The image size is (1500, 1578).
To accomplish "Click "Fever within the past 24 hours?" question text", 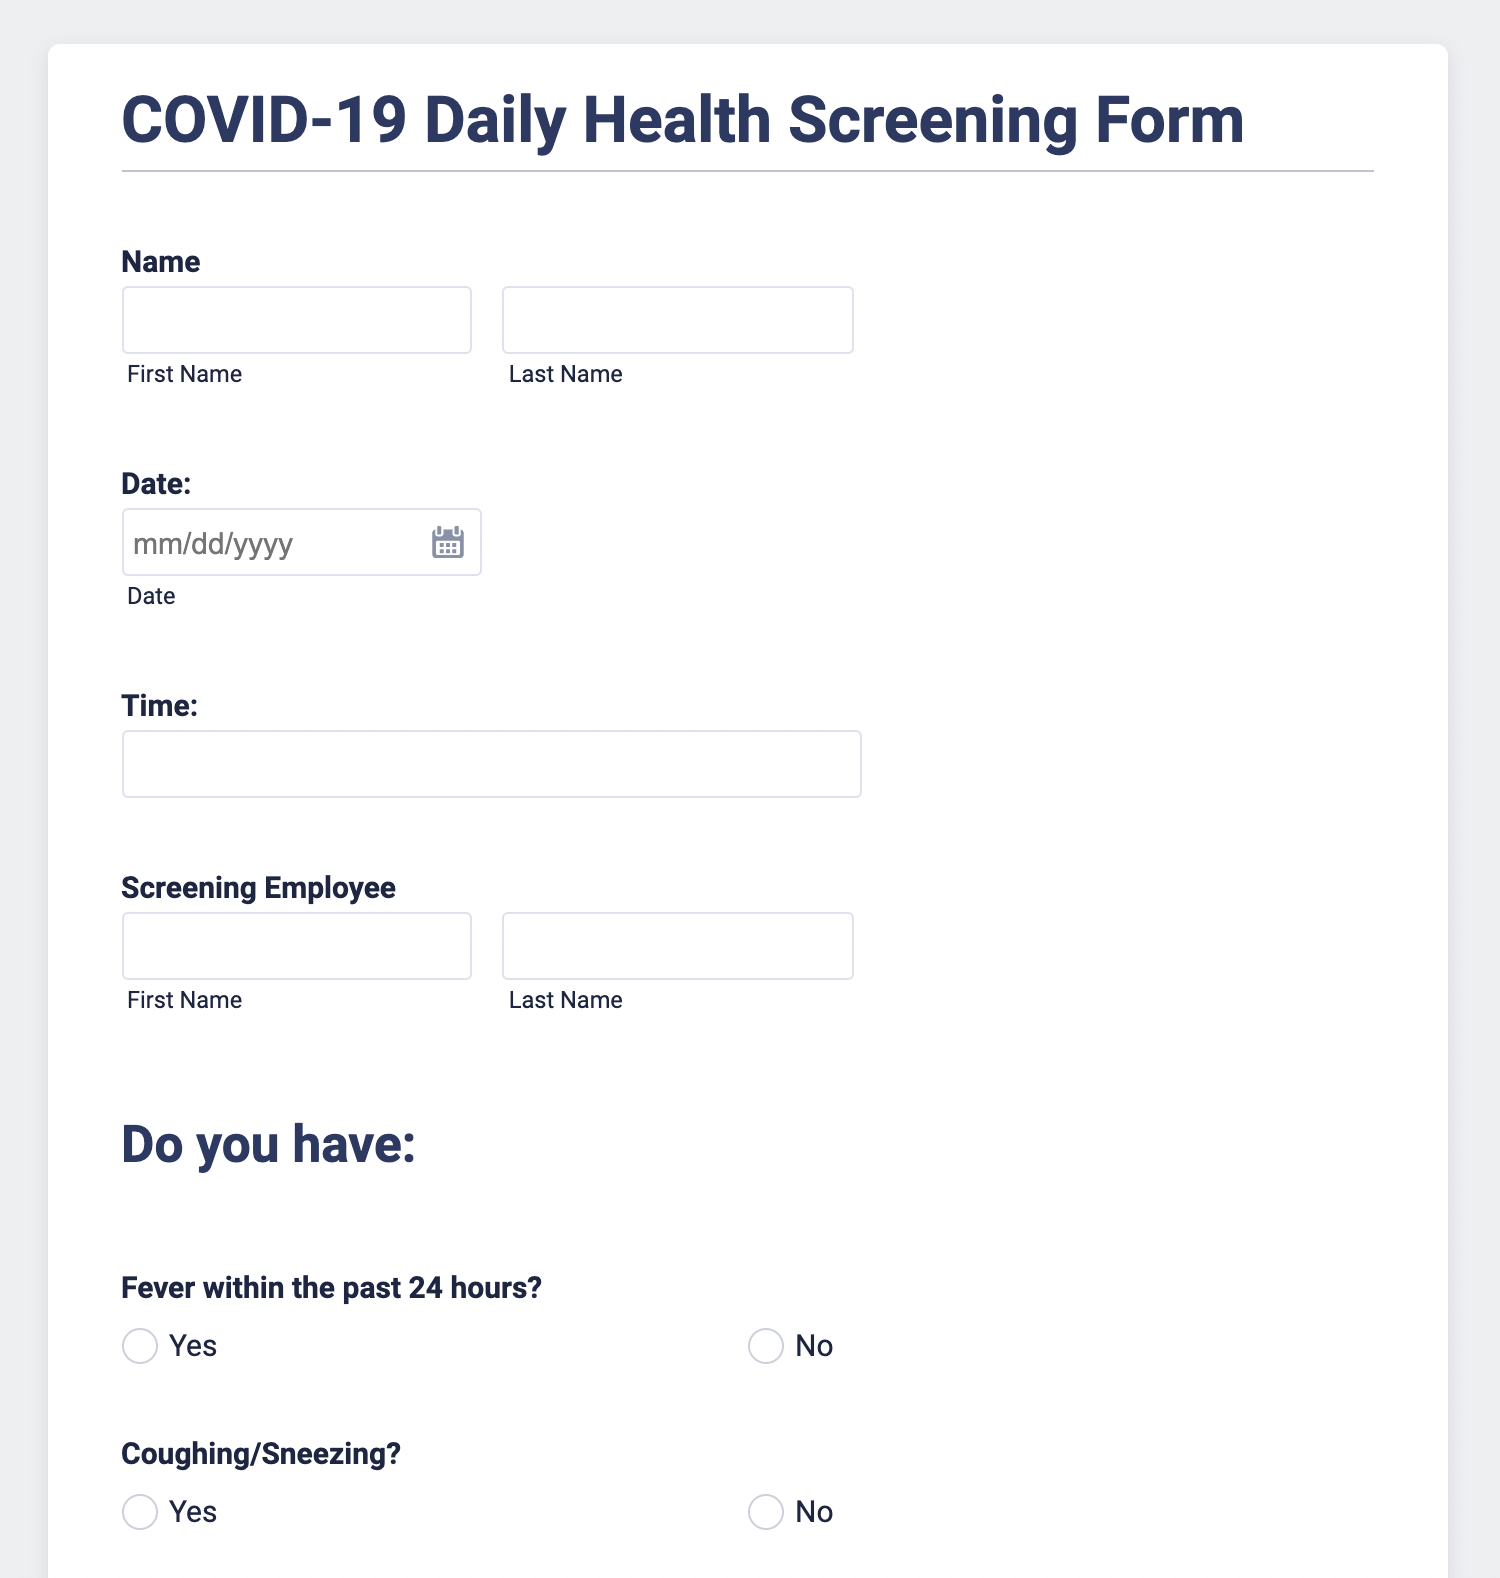I will click(331, 1288).
